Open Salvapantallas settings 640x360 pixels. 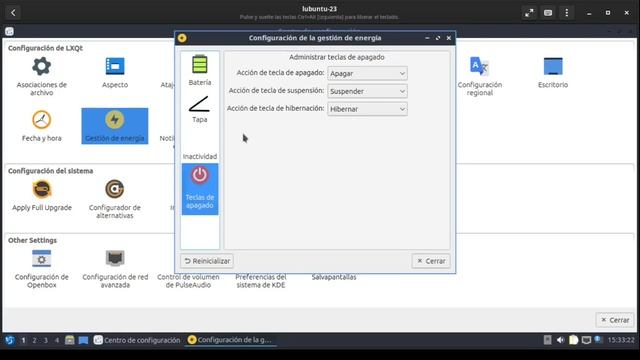[x=334, y=277]
